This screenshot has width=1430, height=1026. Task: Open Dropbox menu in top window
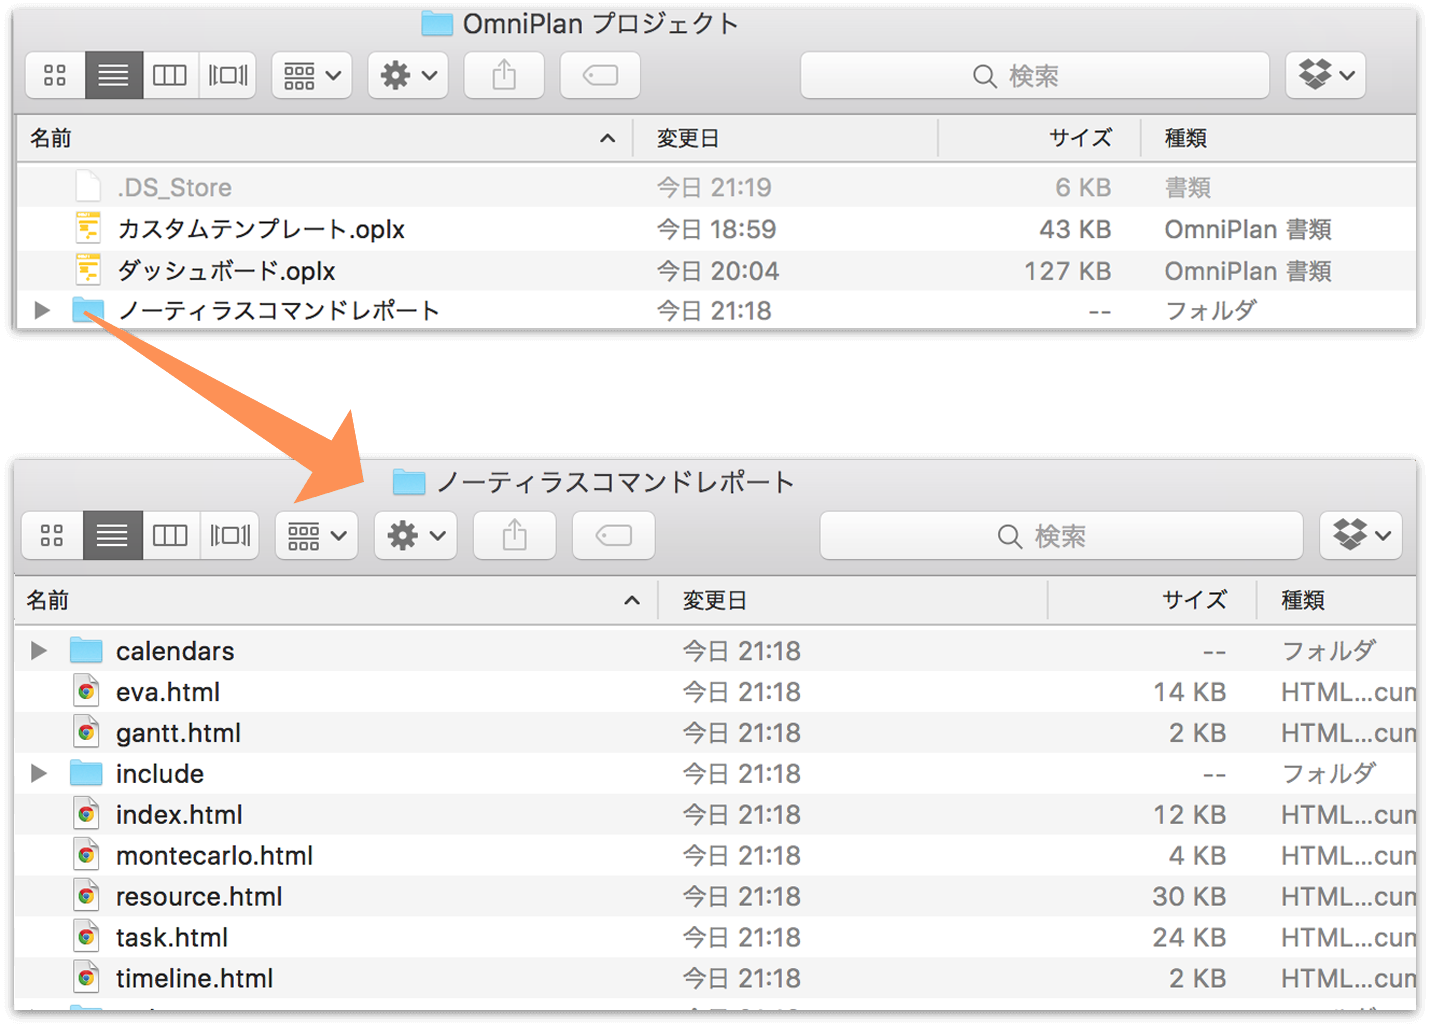click(1326, 75)
